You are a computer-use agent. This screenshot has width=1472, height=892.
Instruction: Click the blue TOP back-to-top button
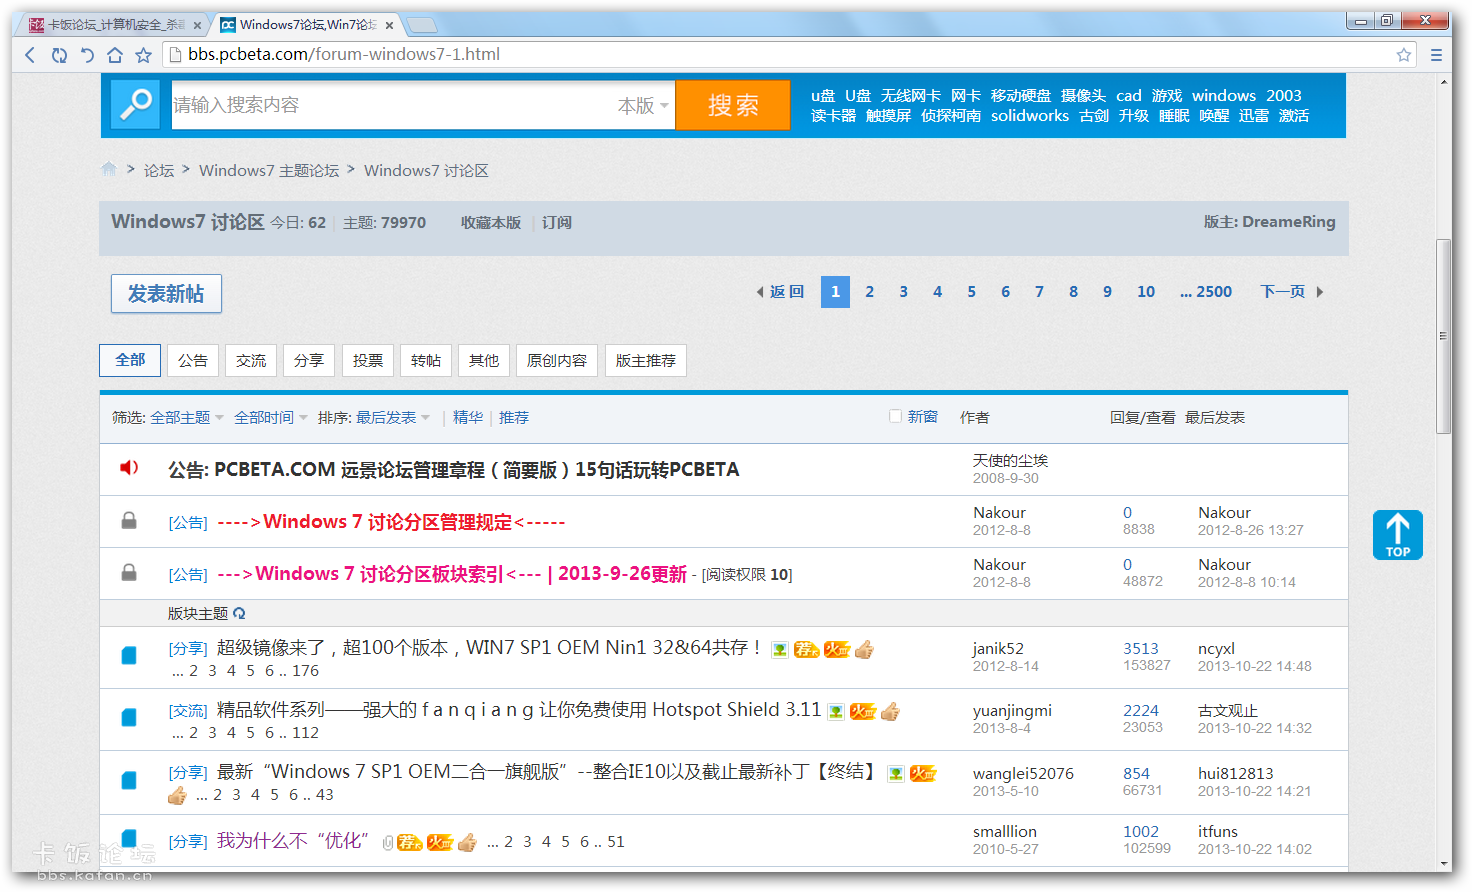(x=1398, y=535)
